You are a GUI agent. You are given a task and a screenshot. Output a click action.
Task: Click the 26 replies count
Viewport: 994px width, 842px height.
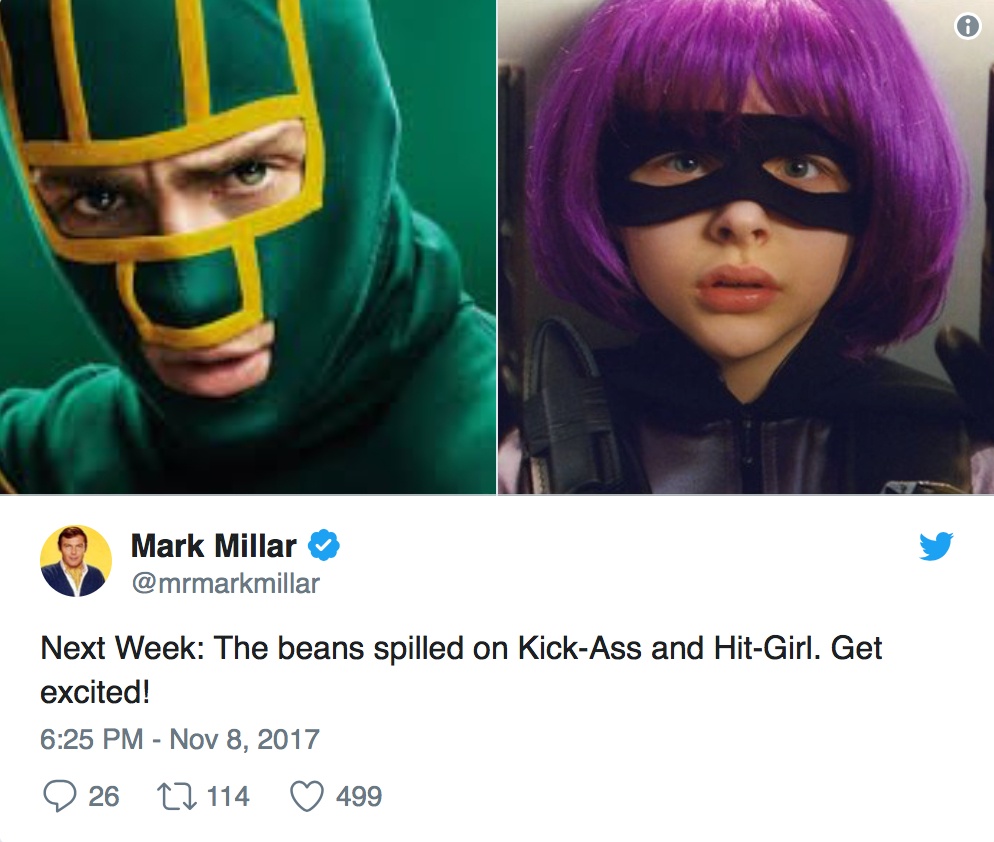pyautogui.click(x=103, y=796)
